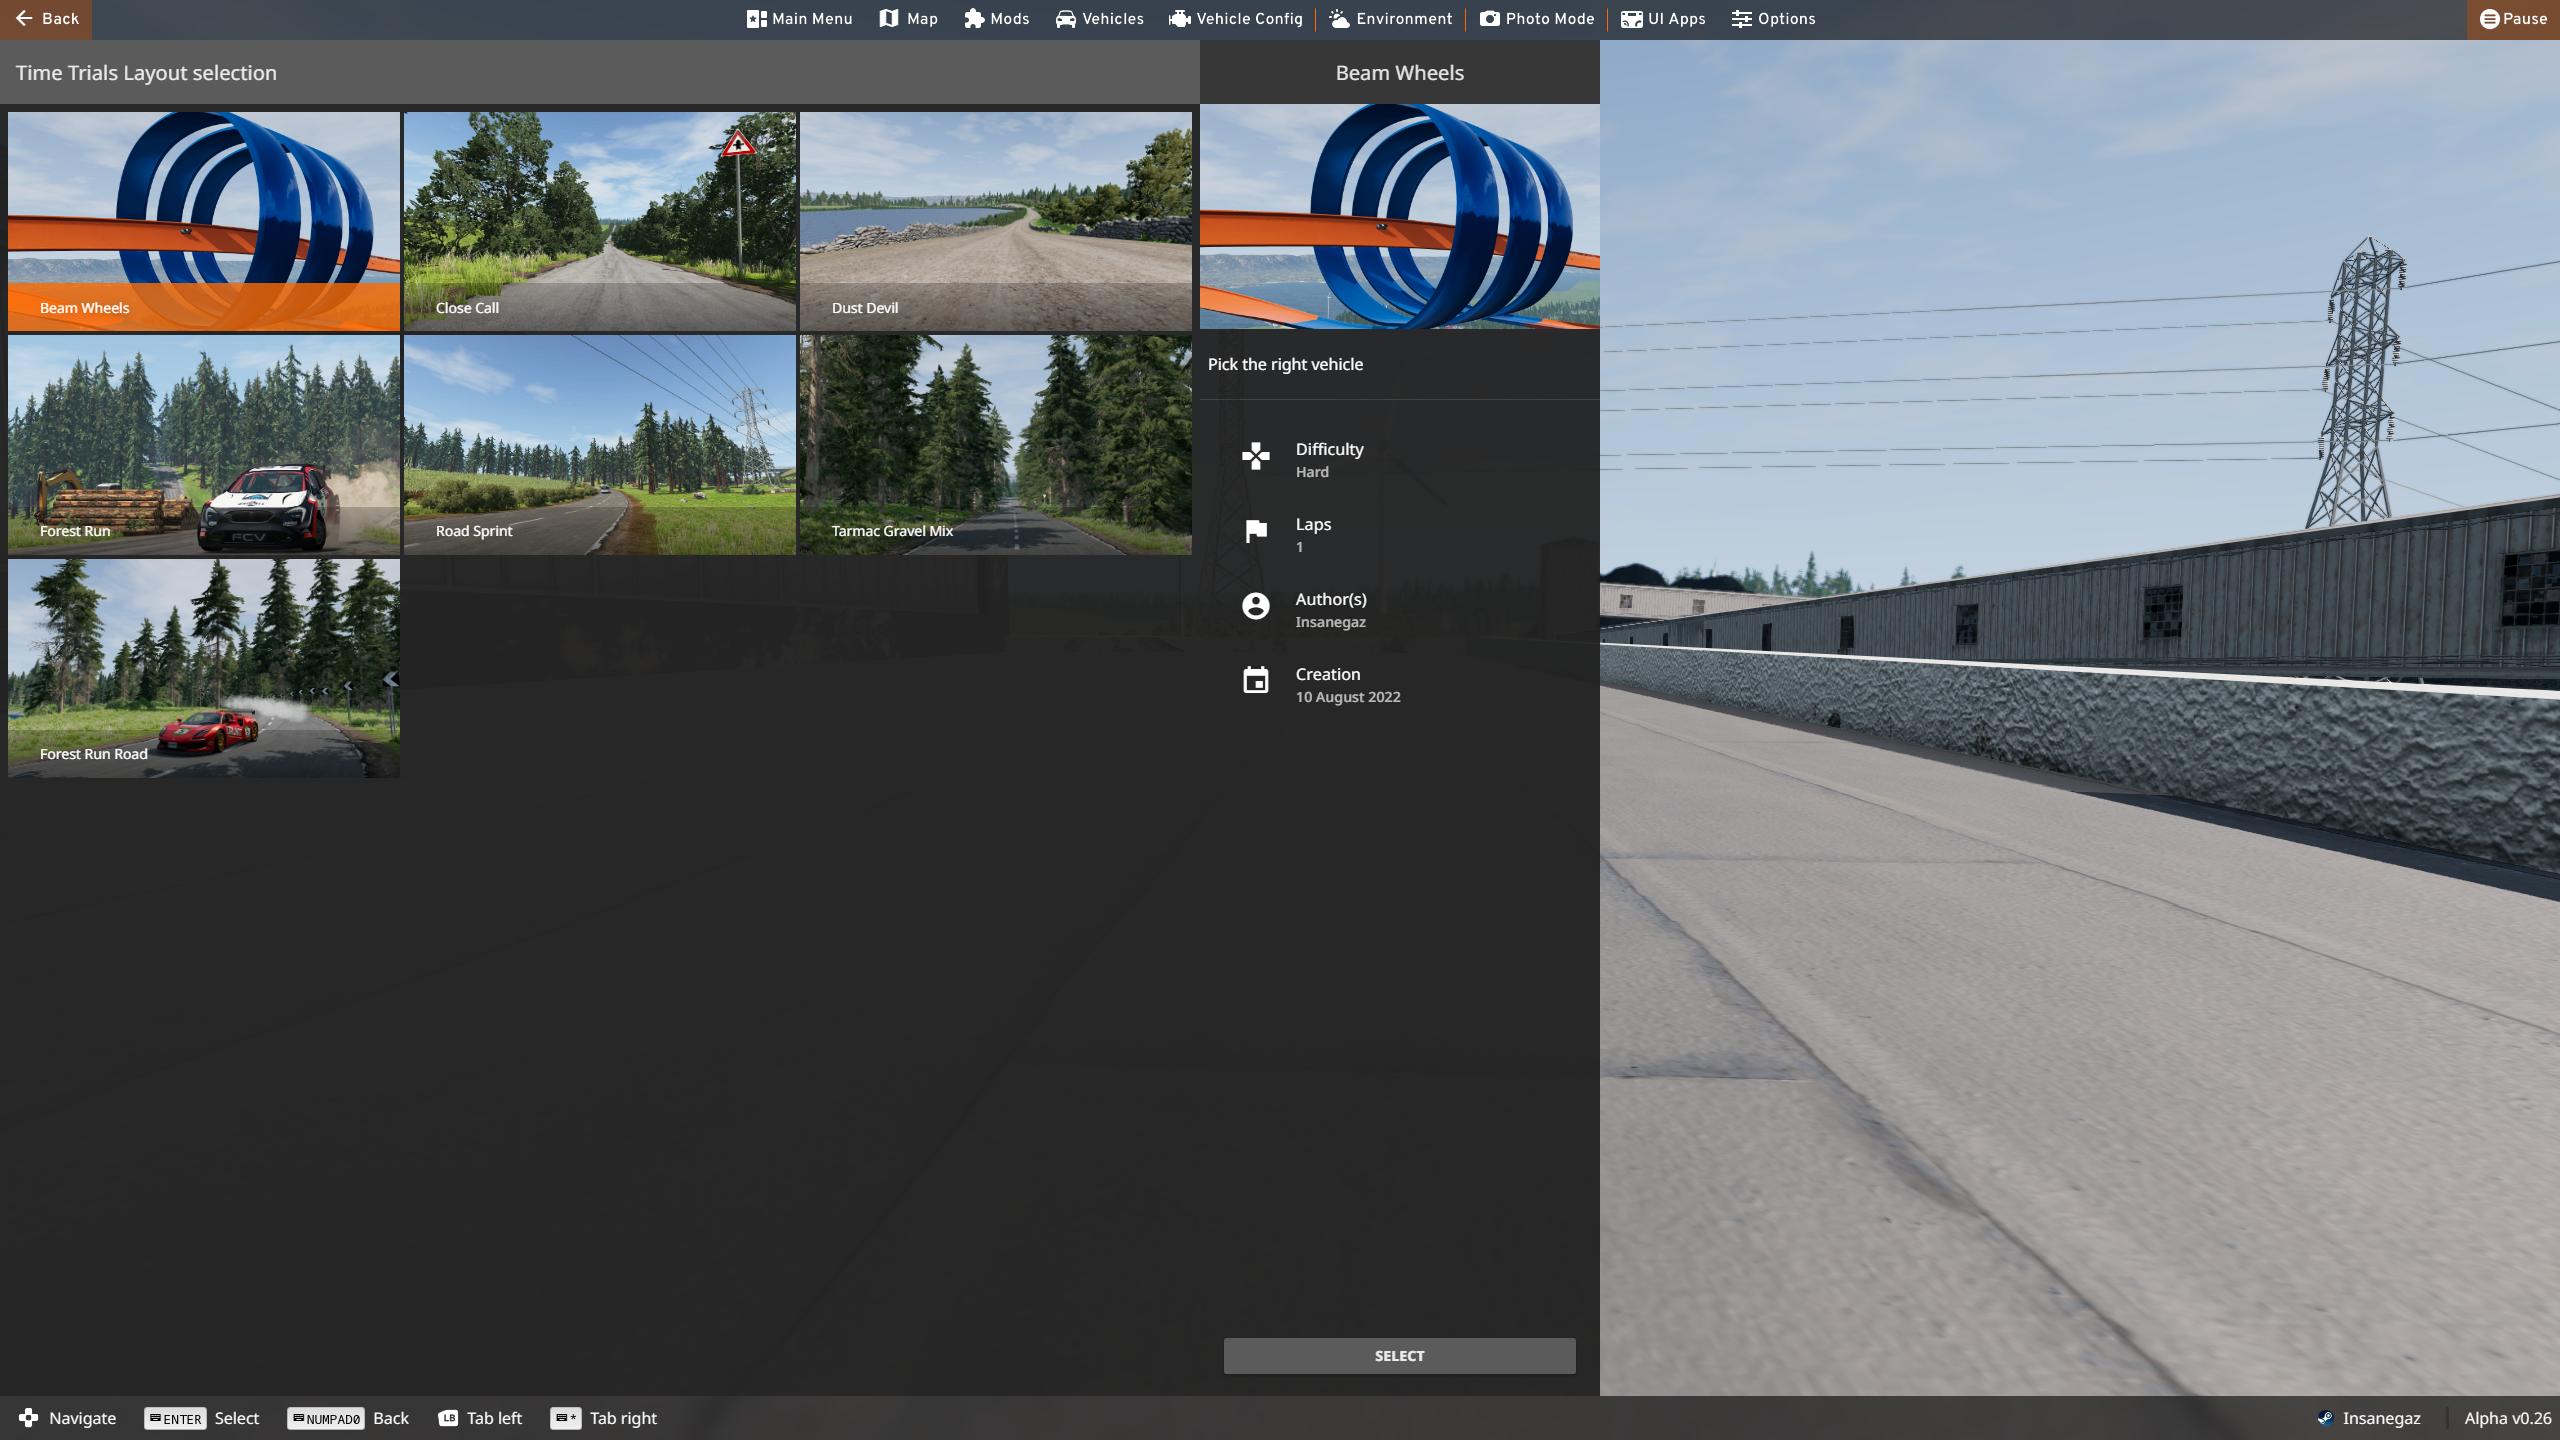The image size is (2560, 1440).
Task: Click the Steam Insanegaz account icon
Action: (x=2325, y=1418)
